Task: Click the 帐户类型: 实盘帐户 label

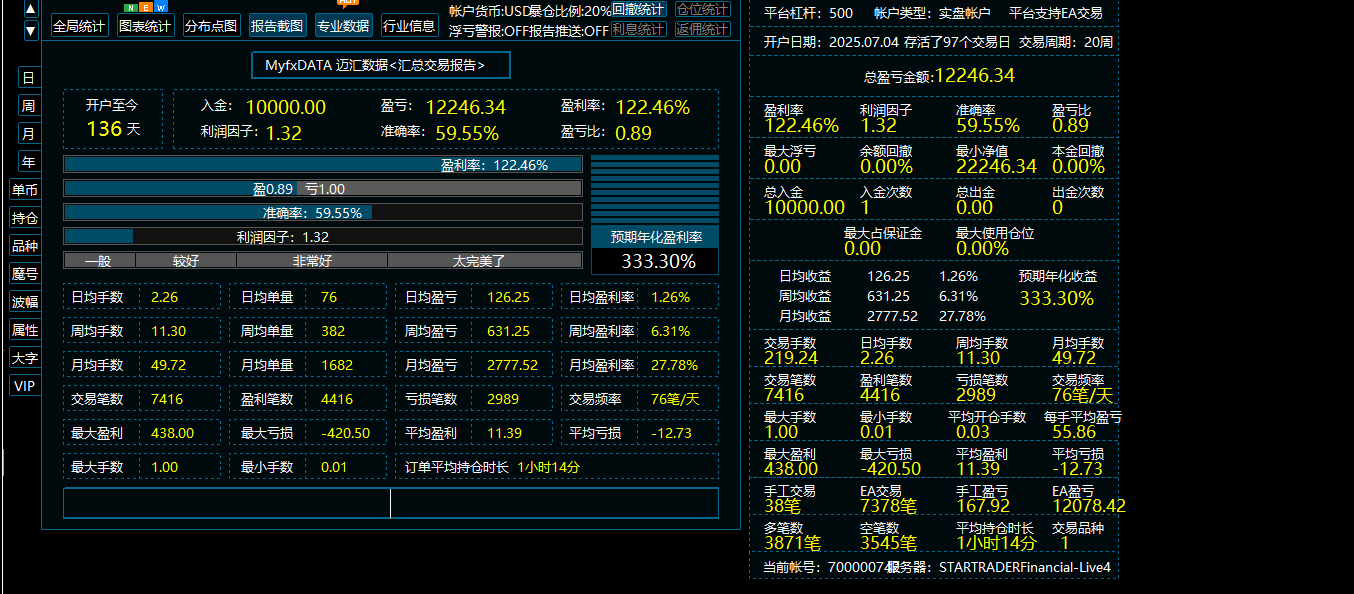Action: [x=931, y=13]
